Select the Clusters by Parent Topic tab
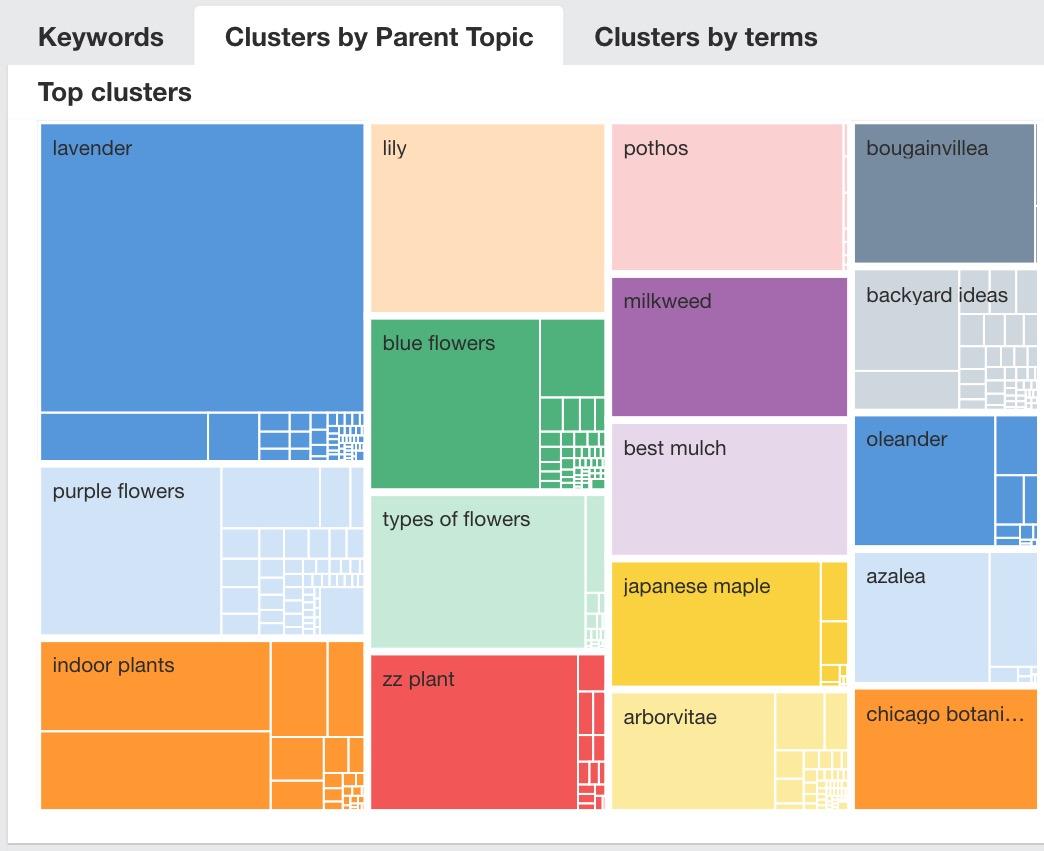This screenshot has width=1044, height=851. click(x=380, y=36)
